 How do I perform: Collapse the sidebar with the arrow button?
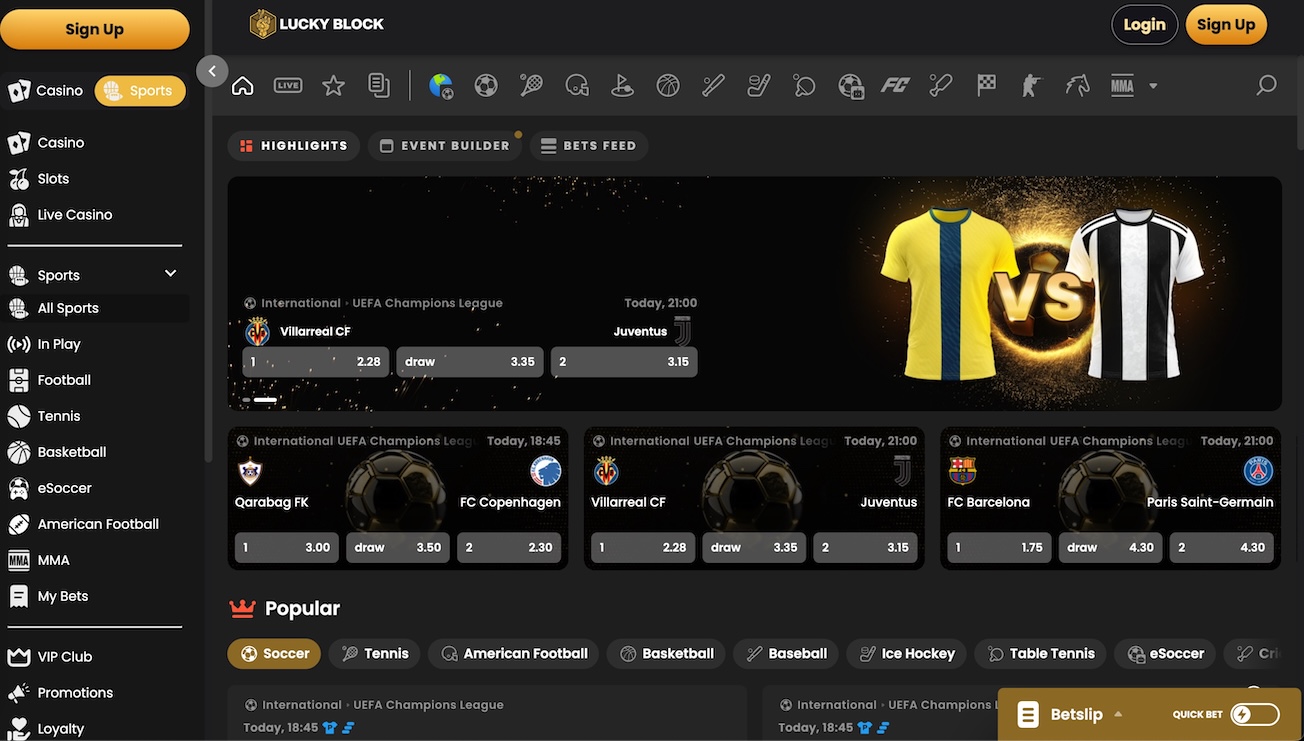tap(212, 71)
